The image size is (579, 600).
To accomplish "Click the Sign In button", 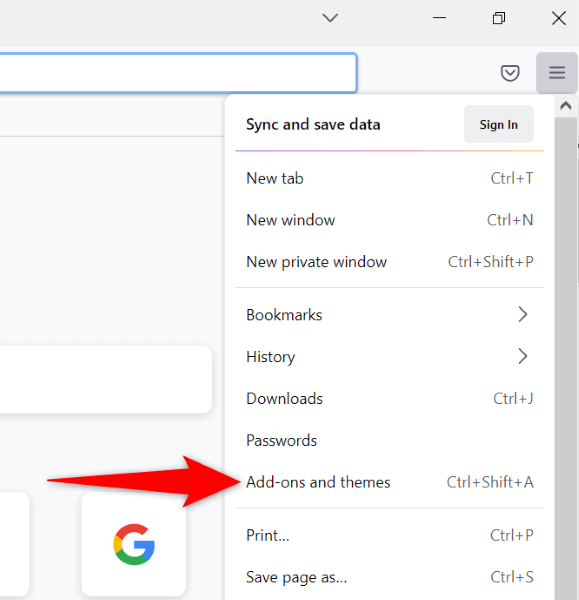I will click(499, 124).
